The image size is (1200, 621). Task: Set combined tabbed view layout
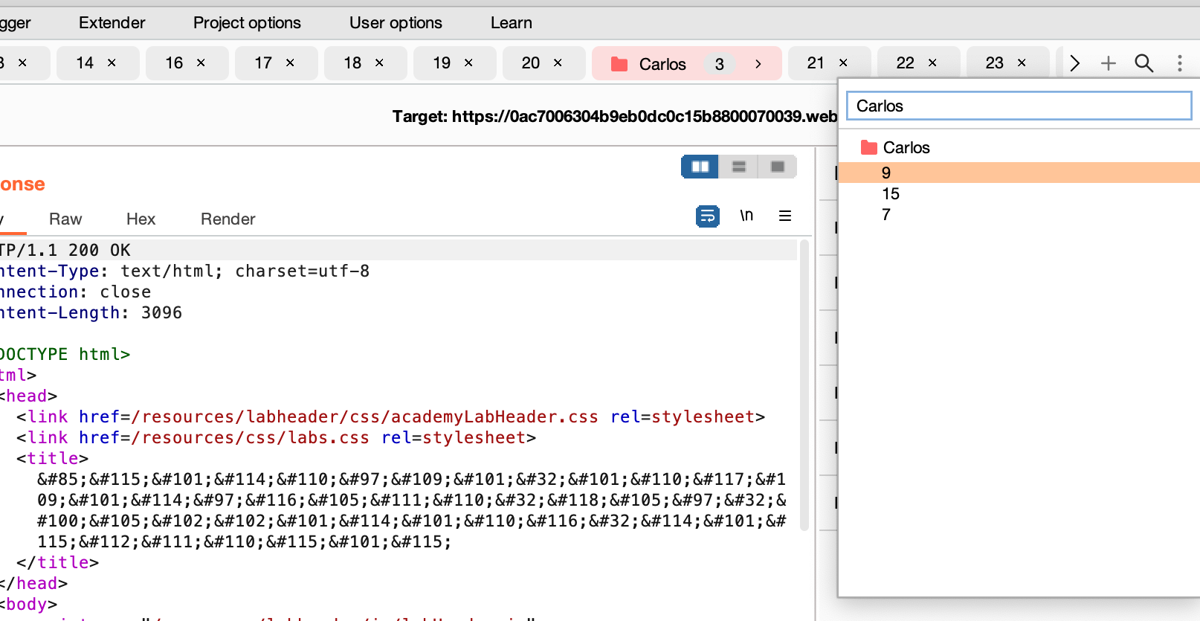click(x=777, y=166)
